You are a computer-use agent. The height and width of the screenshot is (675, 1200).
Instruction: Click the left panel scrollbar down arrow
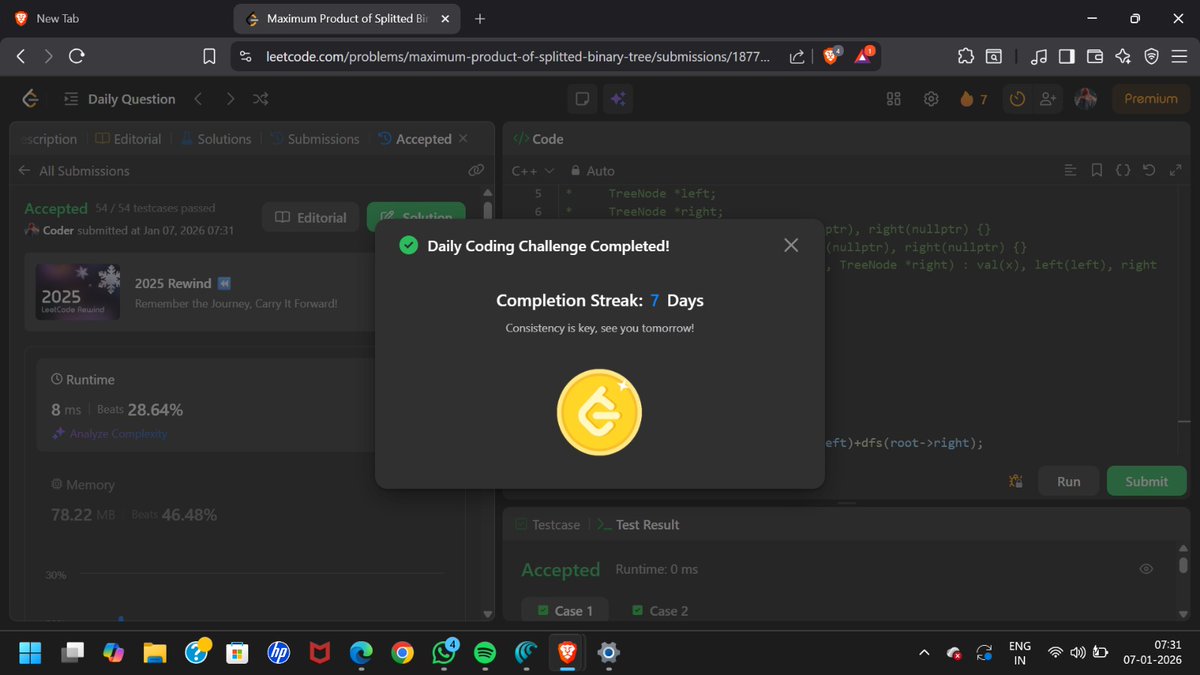coord(488,613)
